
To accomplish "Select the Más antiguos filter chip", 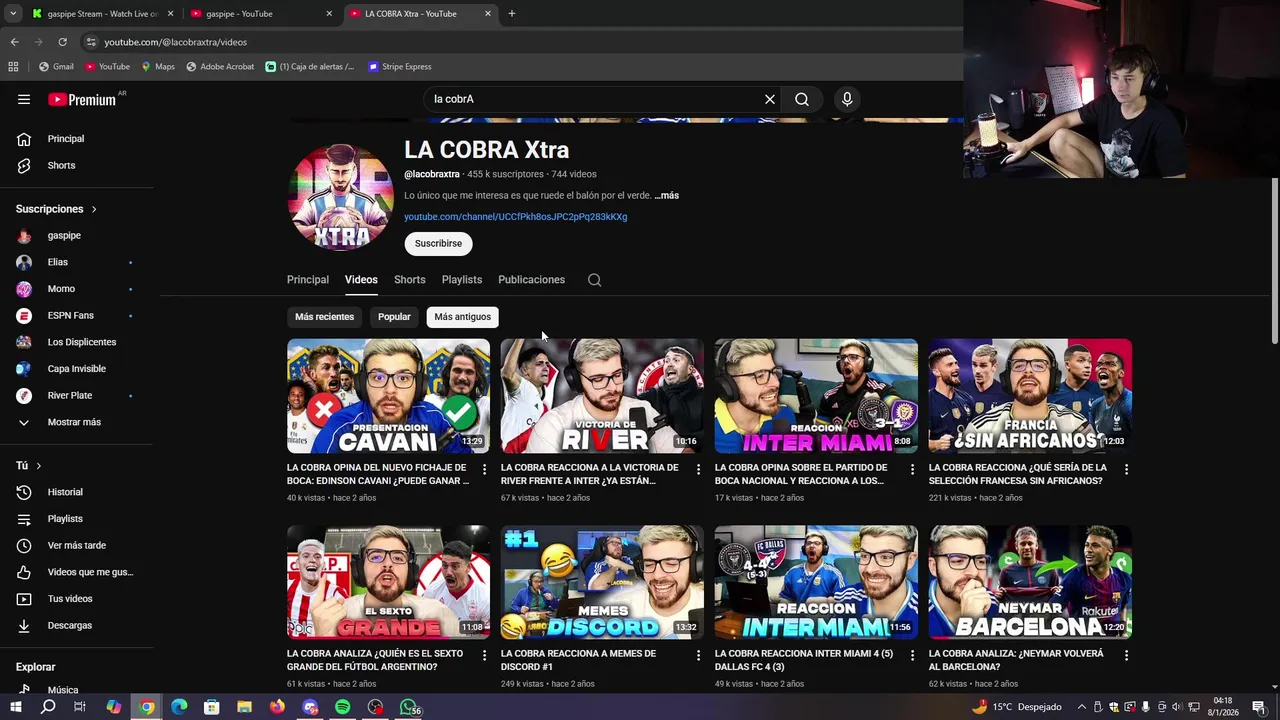I will point(463,317).
